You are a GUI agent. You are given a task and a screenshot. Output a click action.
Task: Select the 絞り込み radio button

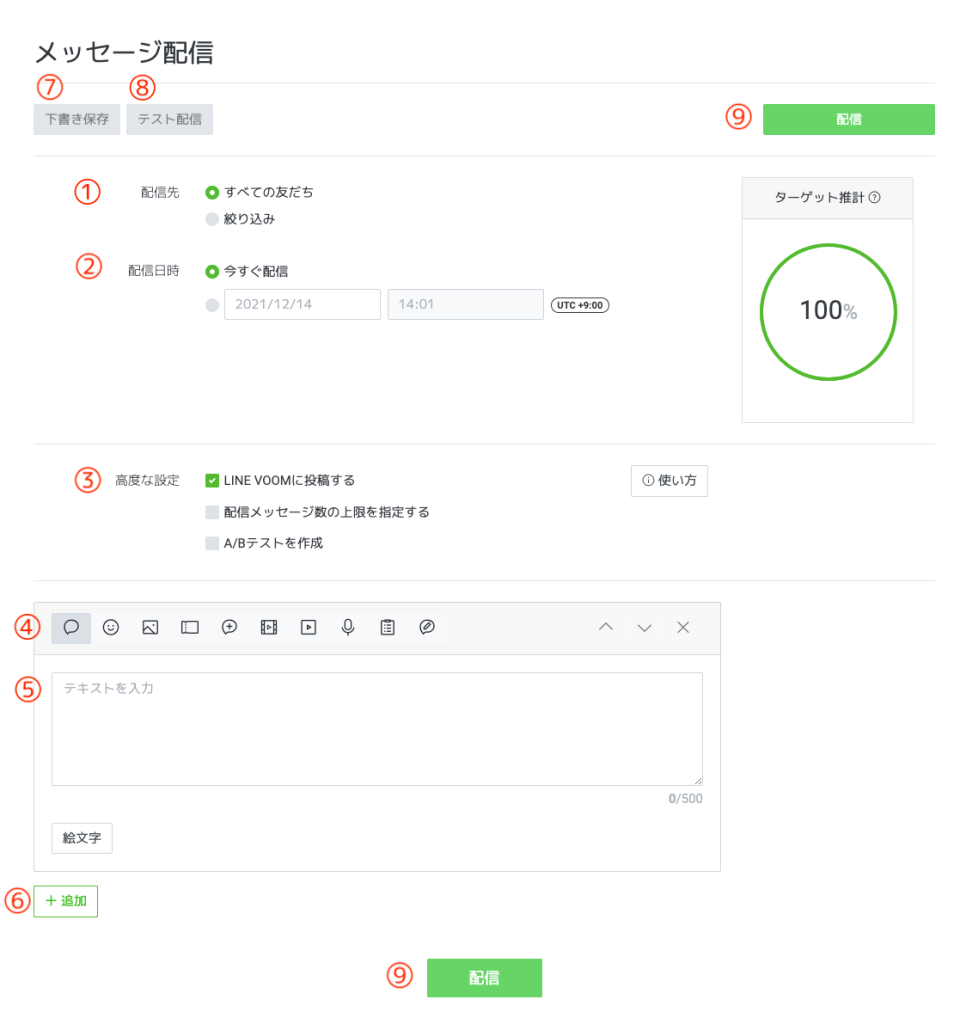(x=212, y=219)
